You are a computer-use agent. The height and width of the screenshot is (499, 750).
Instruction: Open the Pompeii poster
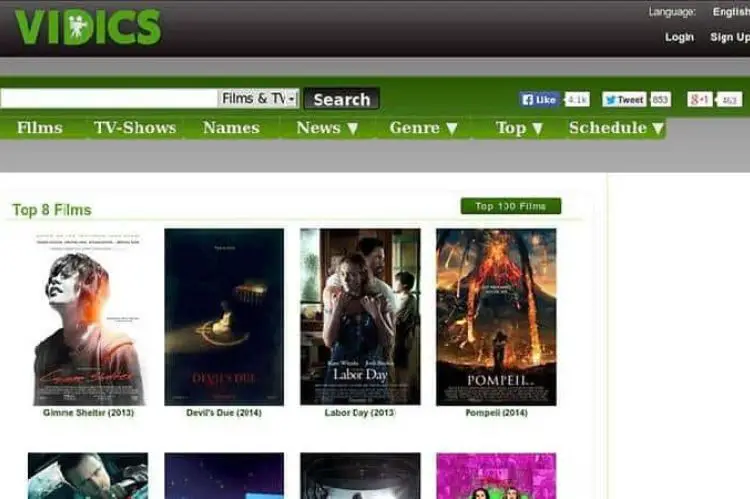click(x=496, y=317)
